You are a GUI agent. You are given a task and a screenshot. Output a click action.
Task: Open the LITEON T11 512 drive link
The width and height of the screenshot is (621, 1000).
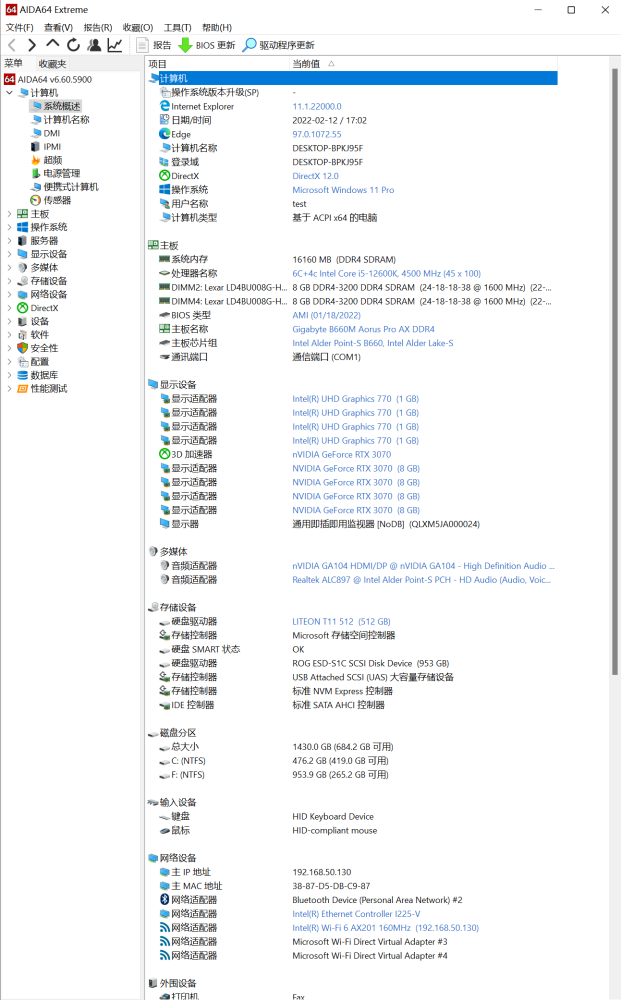pos(341,621)
